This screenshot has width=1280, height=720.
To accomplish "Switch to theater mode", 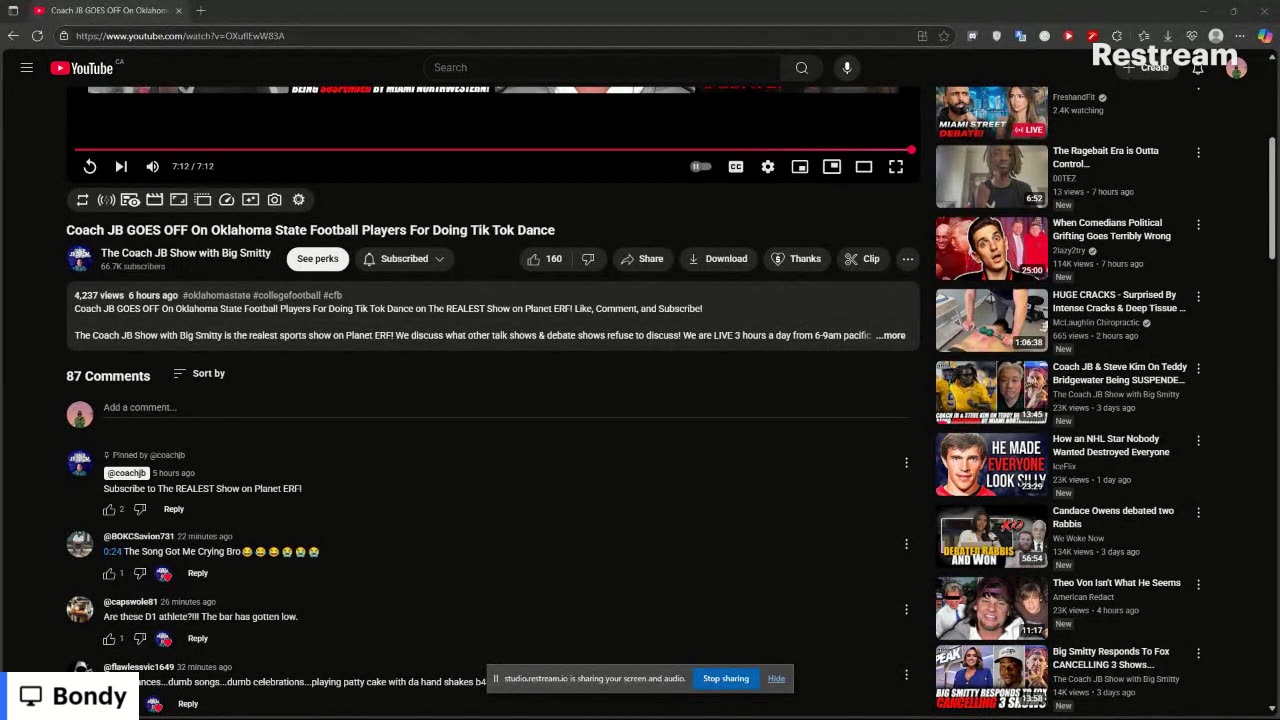I will coord(864,167).
